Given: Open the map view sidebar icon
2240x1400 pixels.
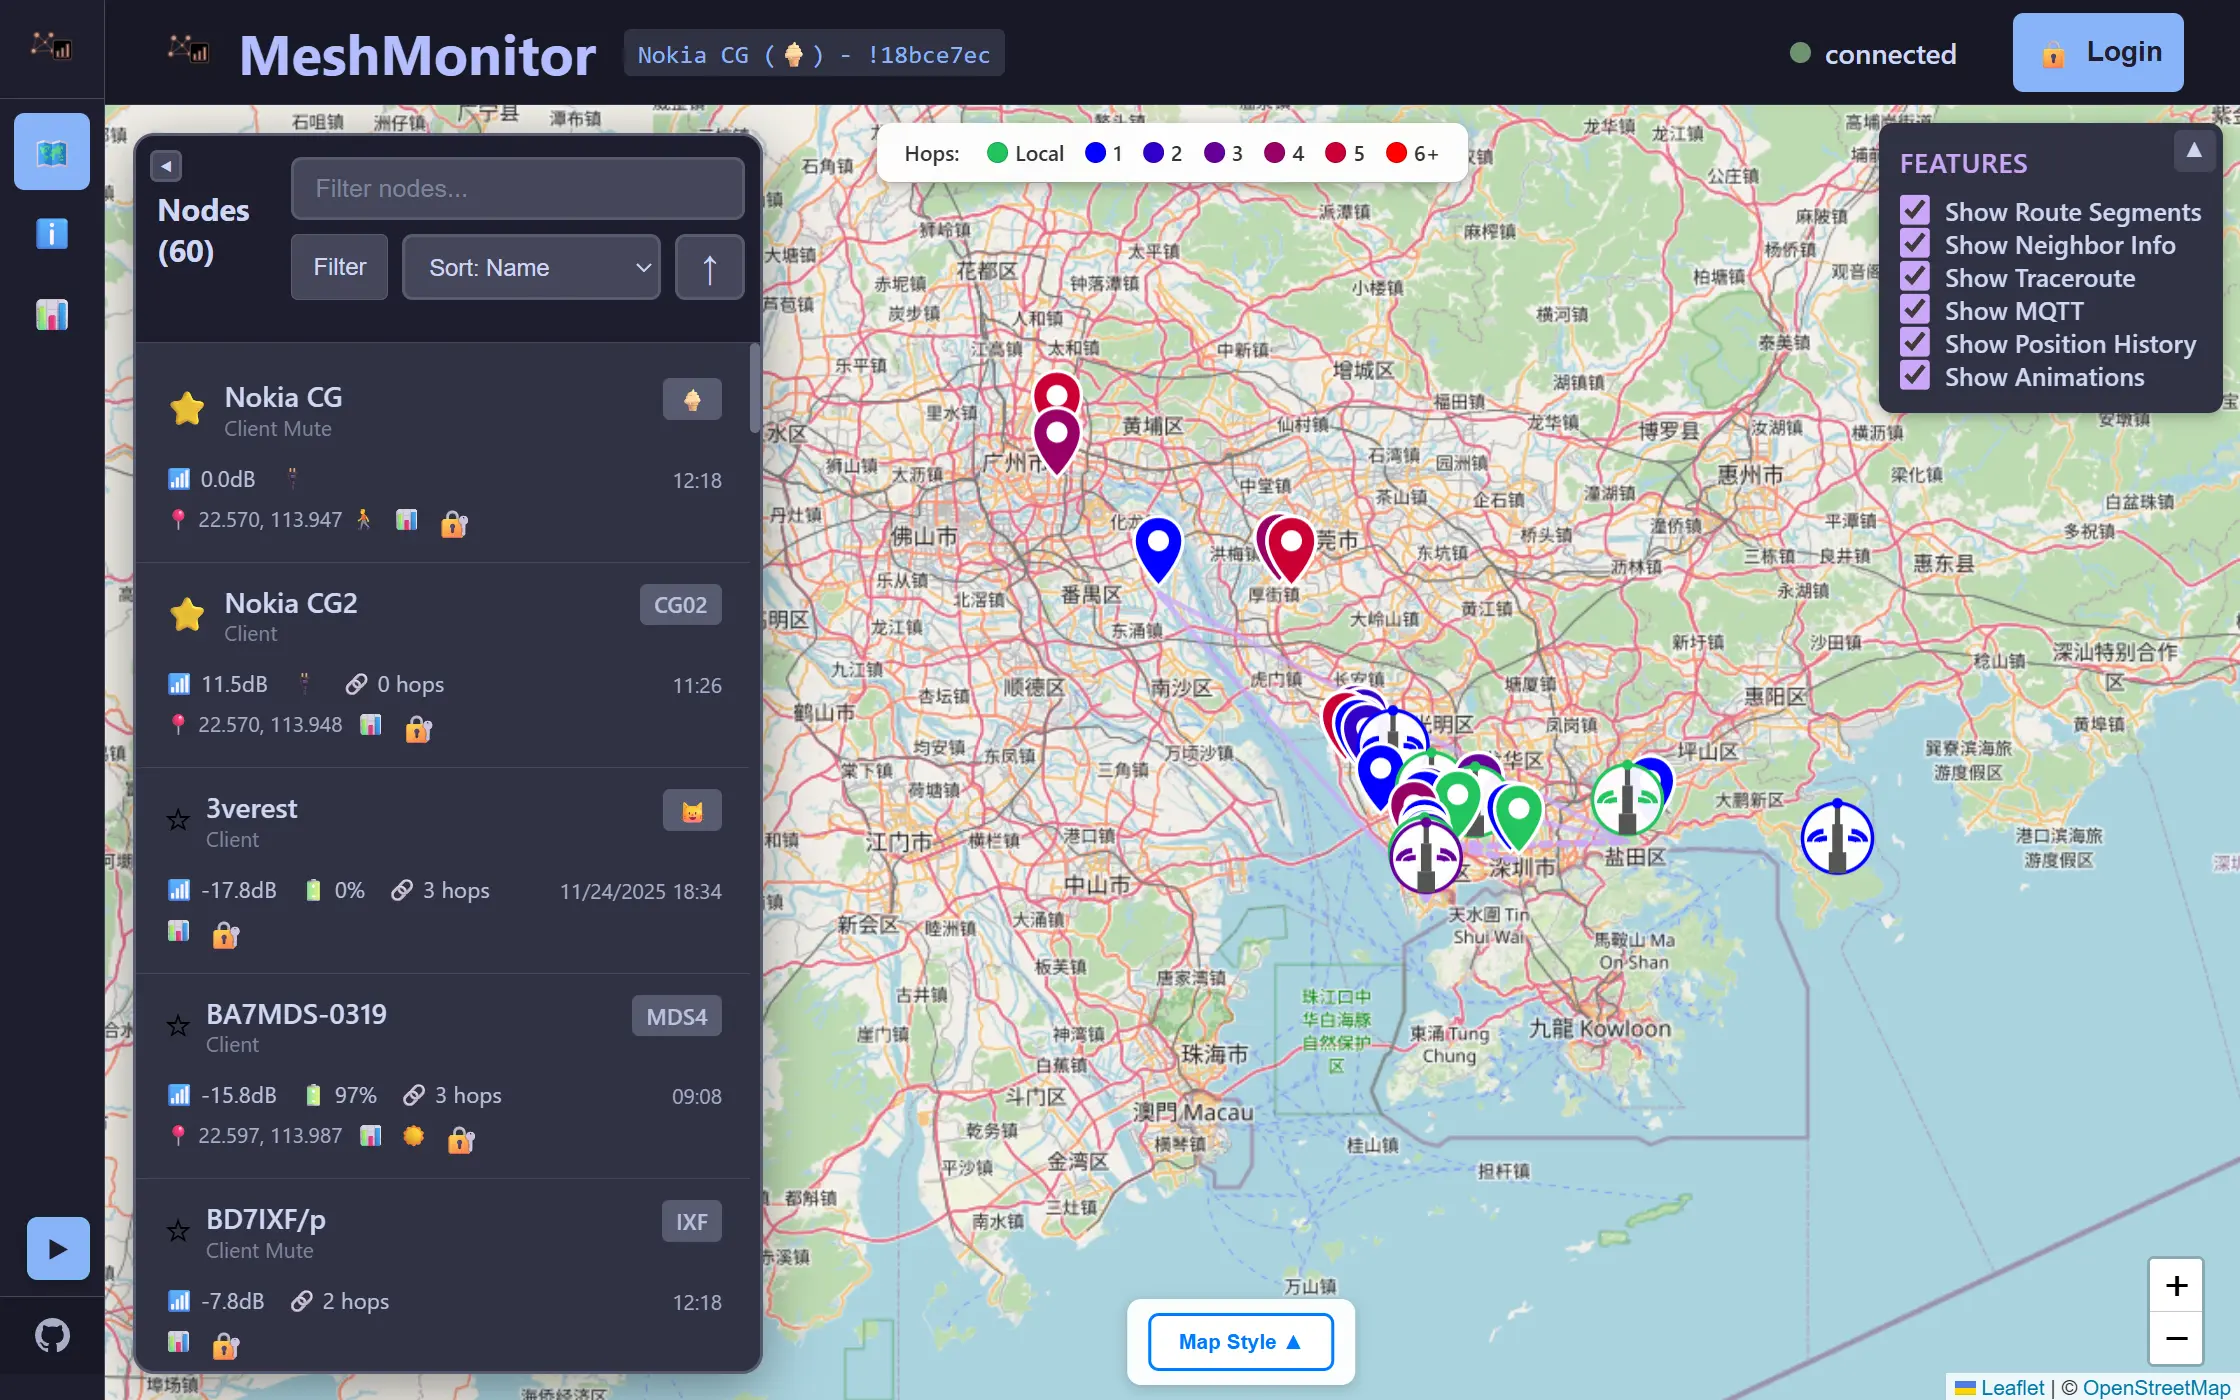Looking at the screenshot, I should point(52,152).
